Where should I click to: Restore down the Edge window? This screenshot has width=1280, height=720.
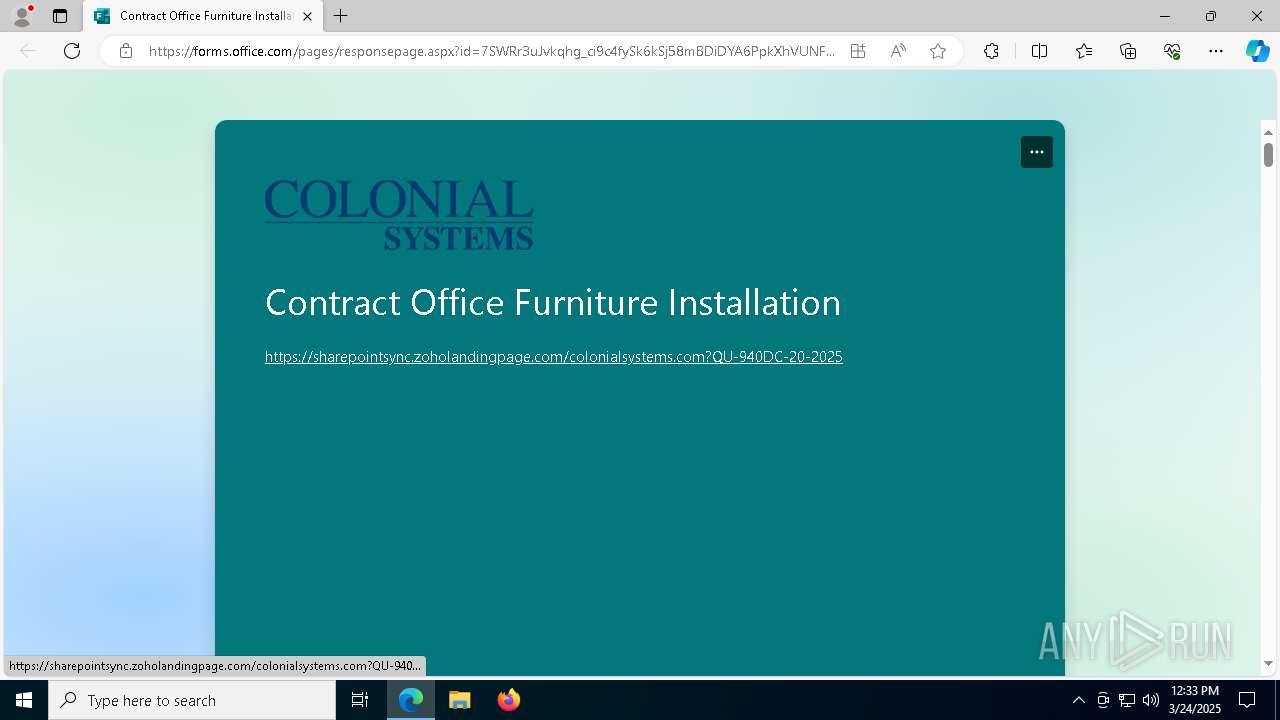pos(1211,16)
